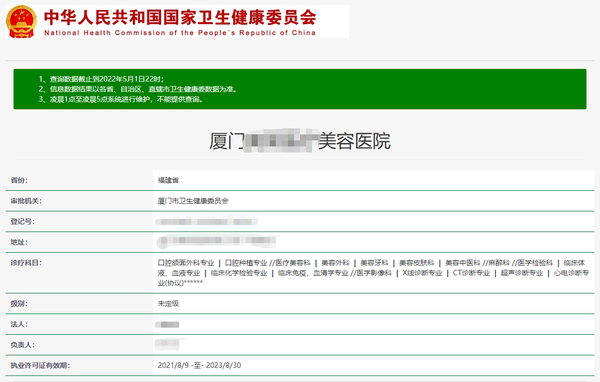Select the department 超声诊断专业
Viewport: 600px width, 382px height.
[522, 273]
